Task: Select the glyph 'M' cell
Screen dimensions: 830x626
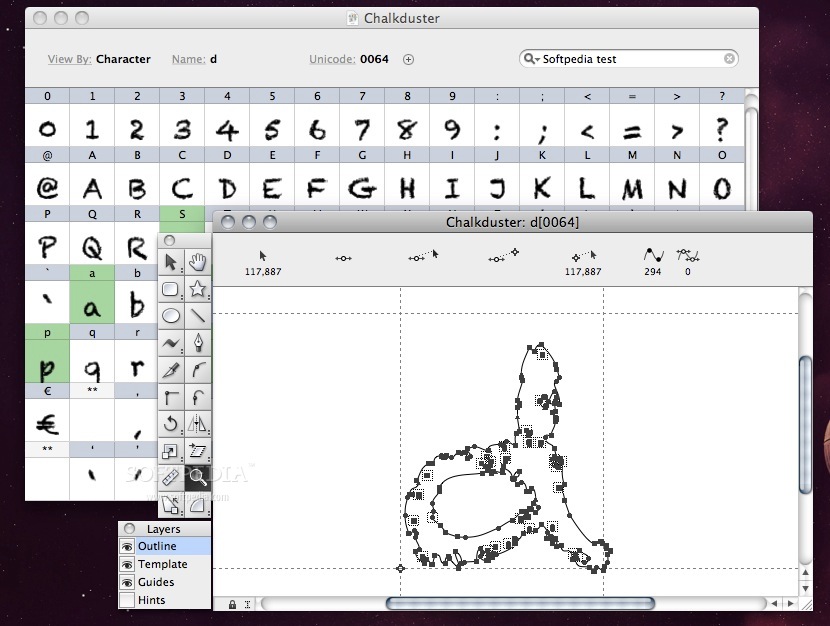Action: tap(632, 183)
